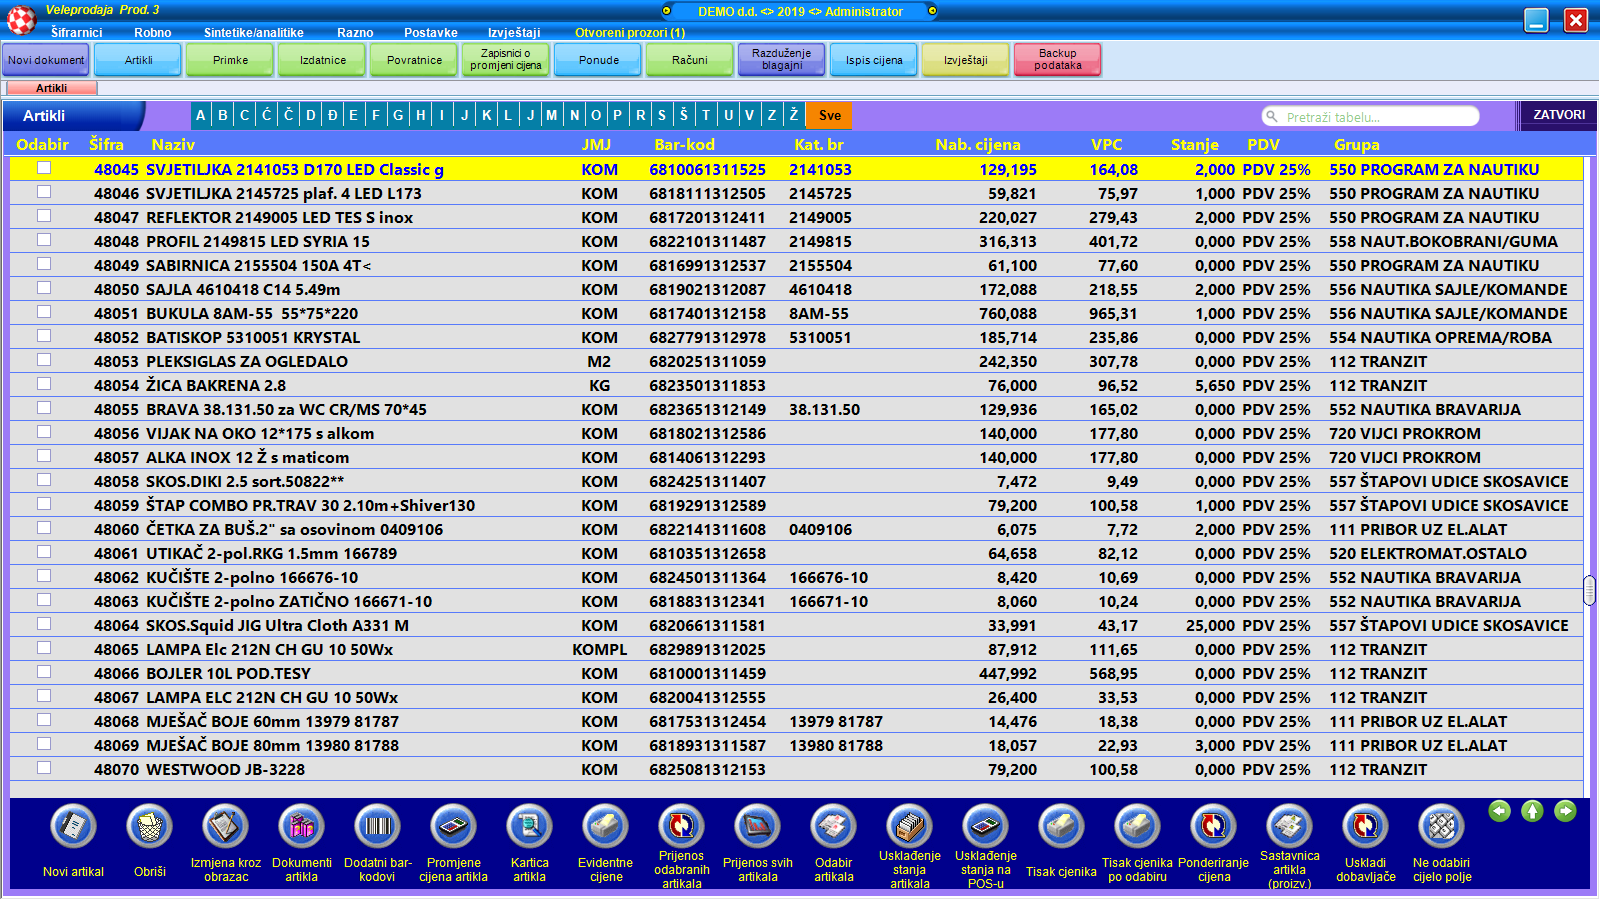Check the box for 48070 WESTWOOD JB-3228
Image resolution: width=1600 pixels, height=900 pixels.
(44, 768)
